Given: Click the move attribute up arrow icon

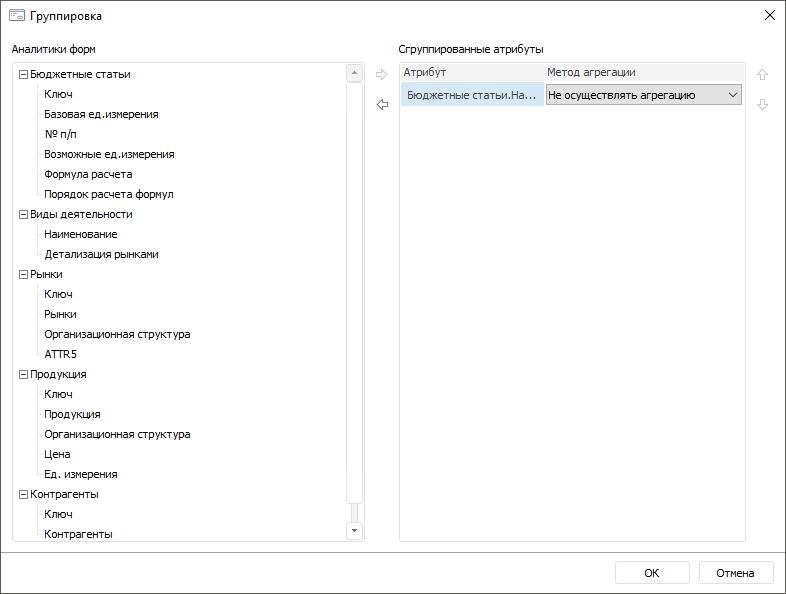Looking at the screenshot, I should point(763,74).
